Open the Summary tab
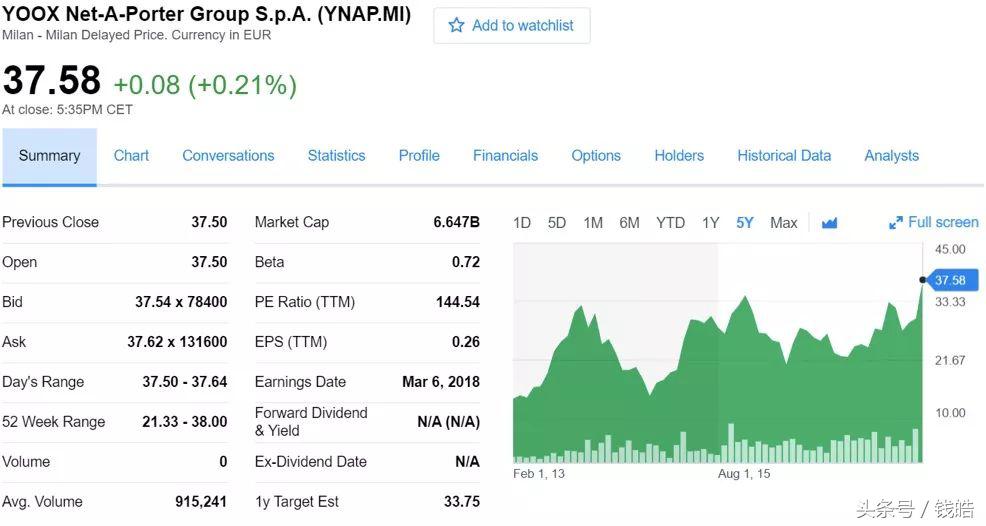This screenshot has width=986, height=526. (x=49, y=156)
